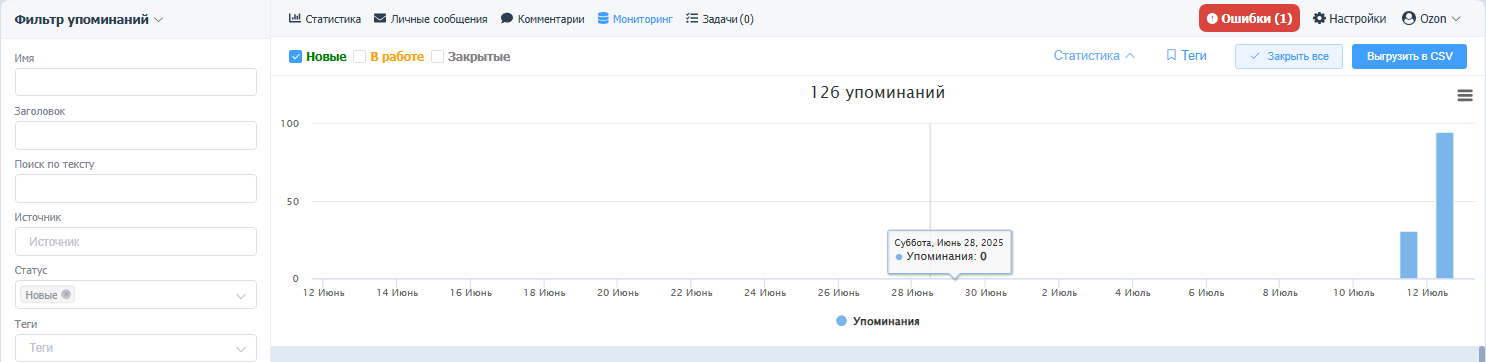Focus the Имя input field
Viewport: 1486px width, 362px height.
coord(136,82)
